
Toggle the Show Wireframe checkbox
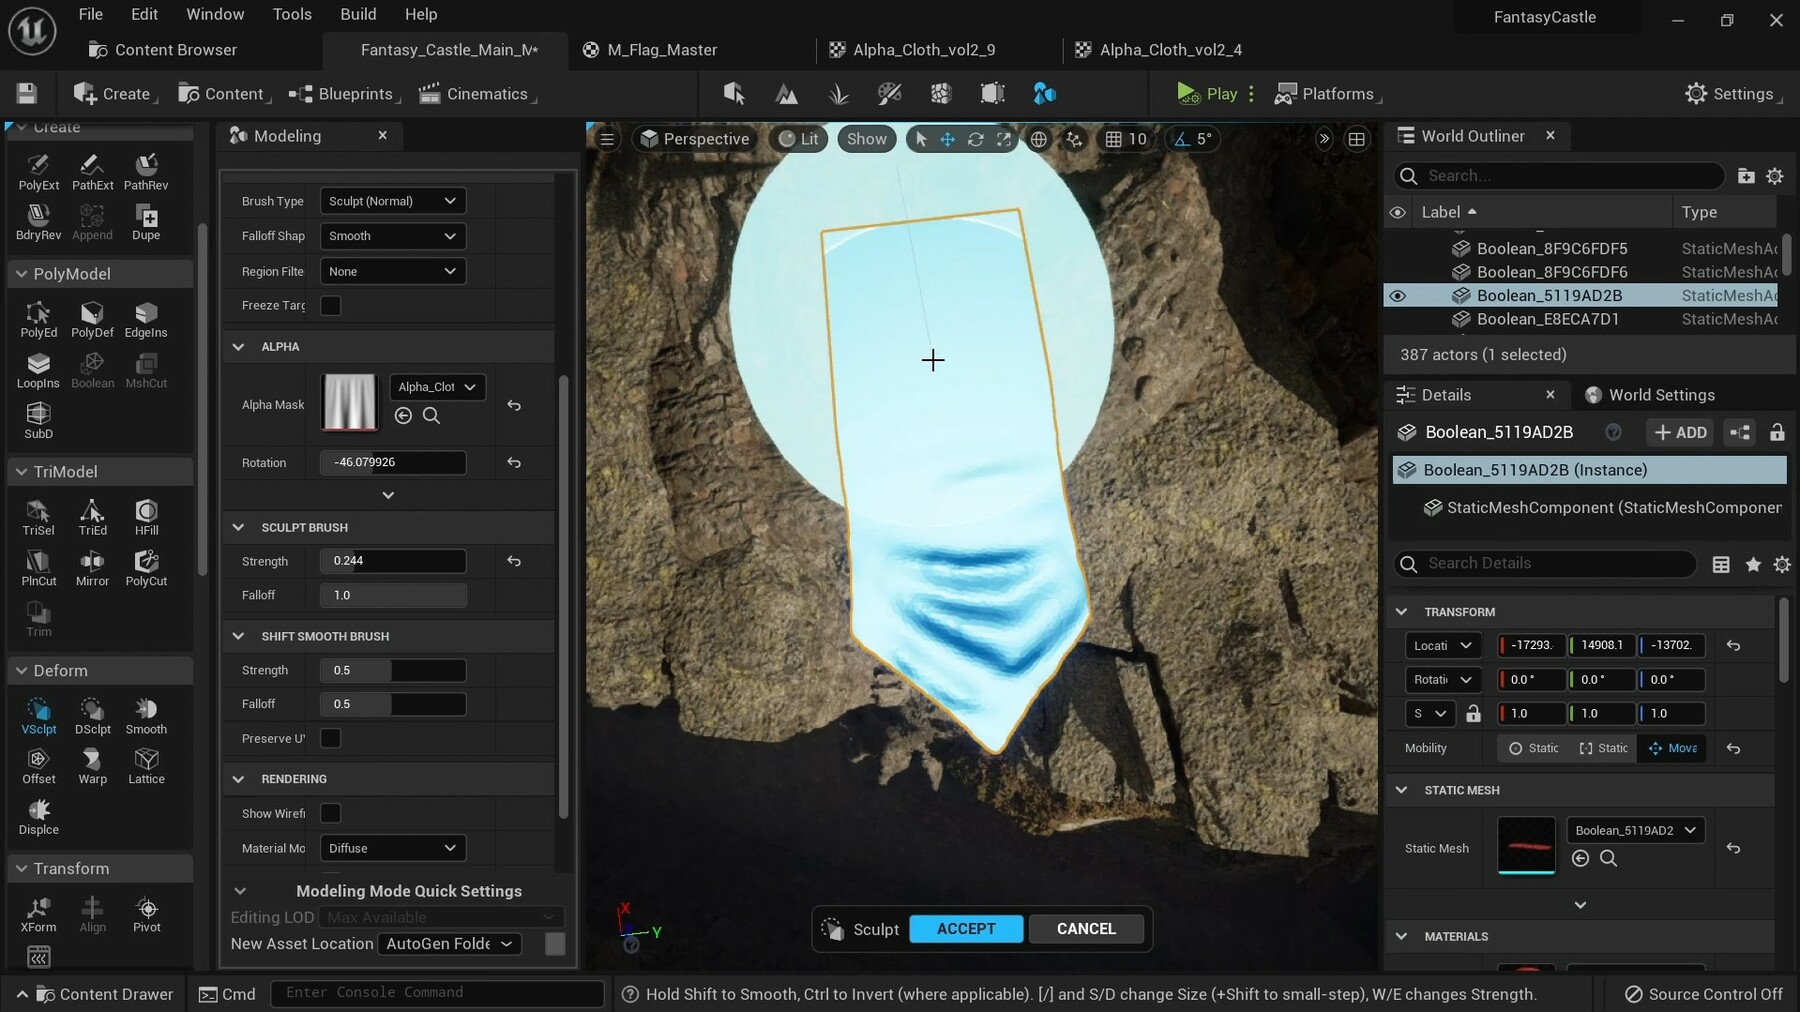click(x=330, y=813)
